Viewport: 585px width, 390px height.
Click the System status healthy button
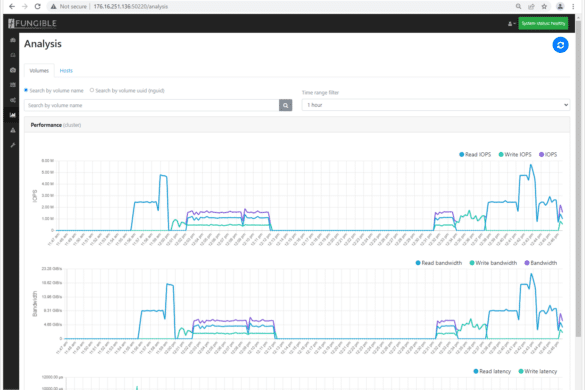pos(543,24)
